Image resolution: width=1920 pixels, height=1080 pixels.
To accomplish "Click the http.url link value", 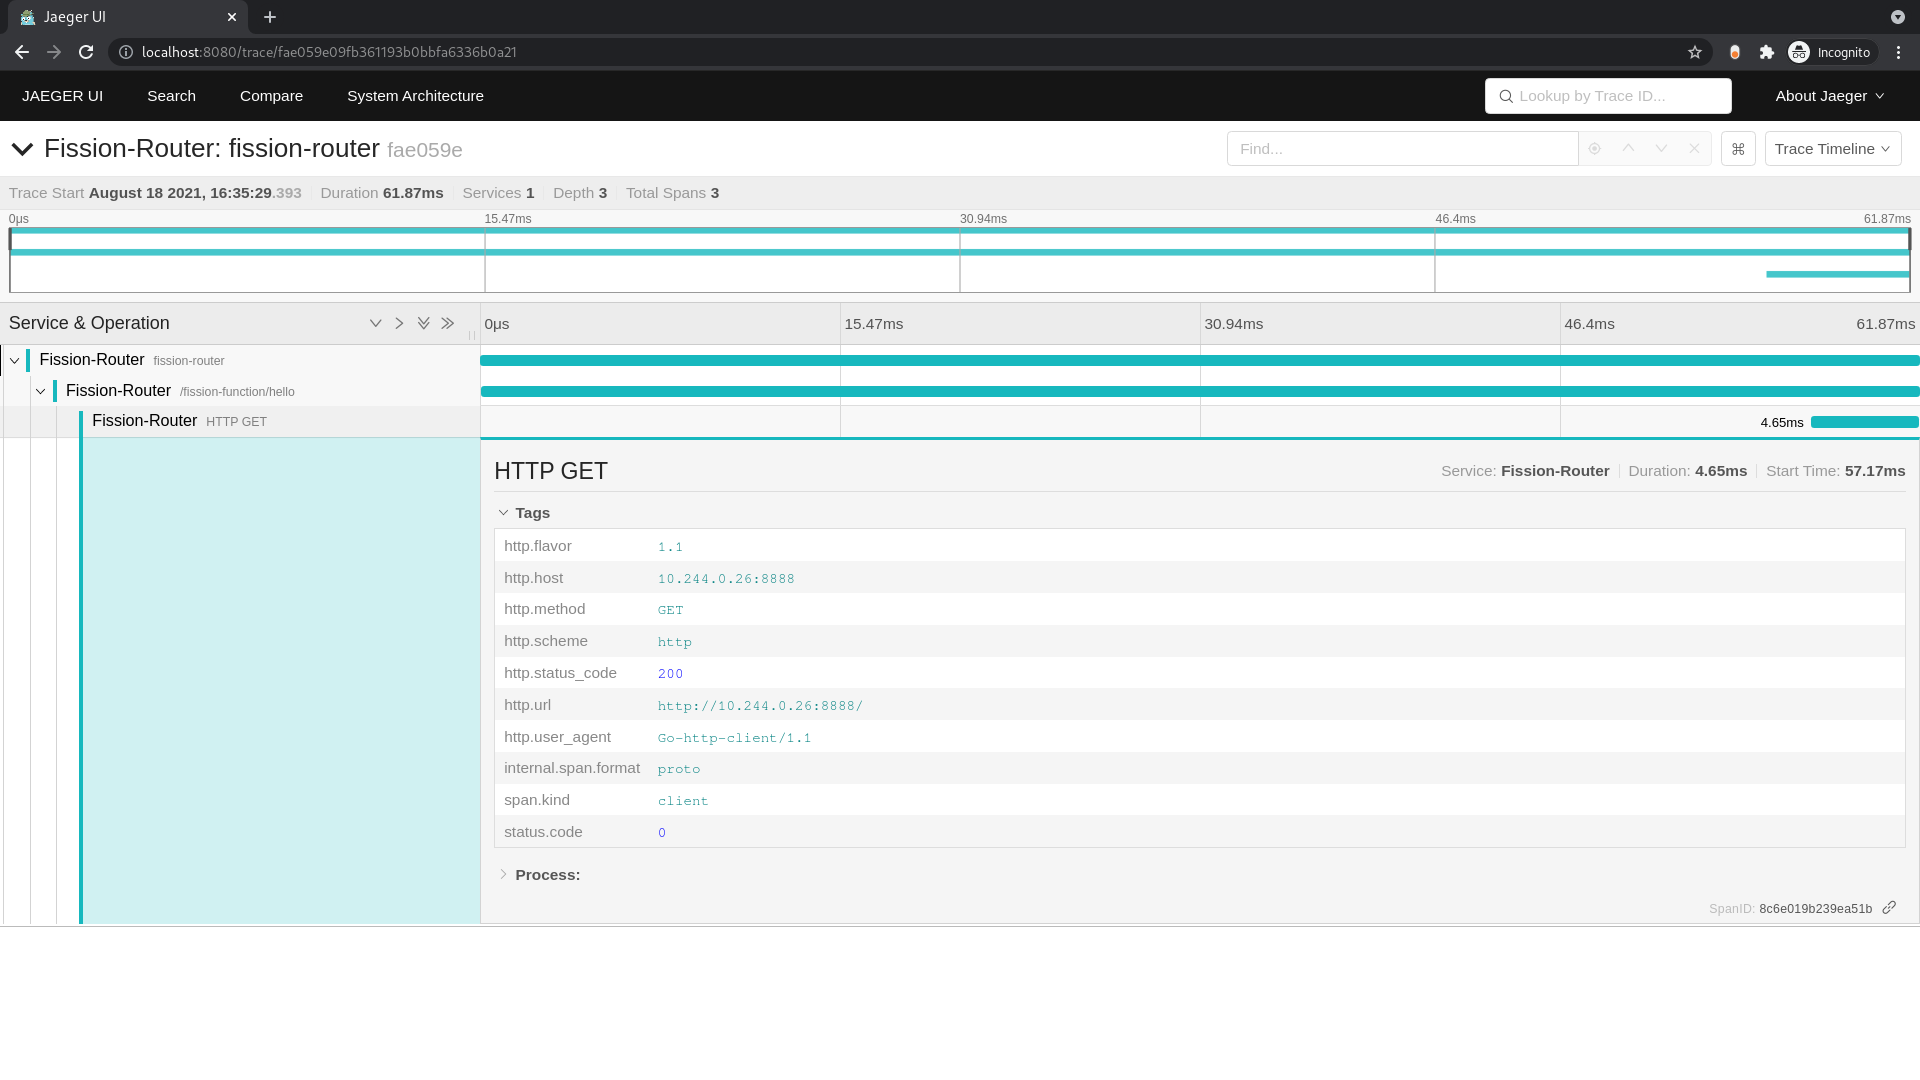I will pyautogui.click(x=760, y=704).
